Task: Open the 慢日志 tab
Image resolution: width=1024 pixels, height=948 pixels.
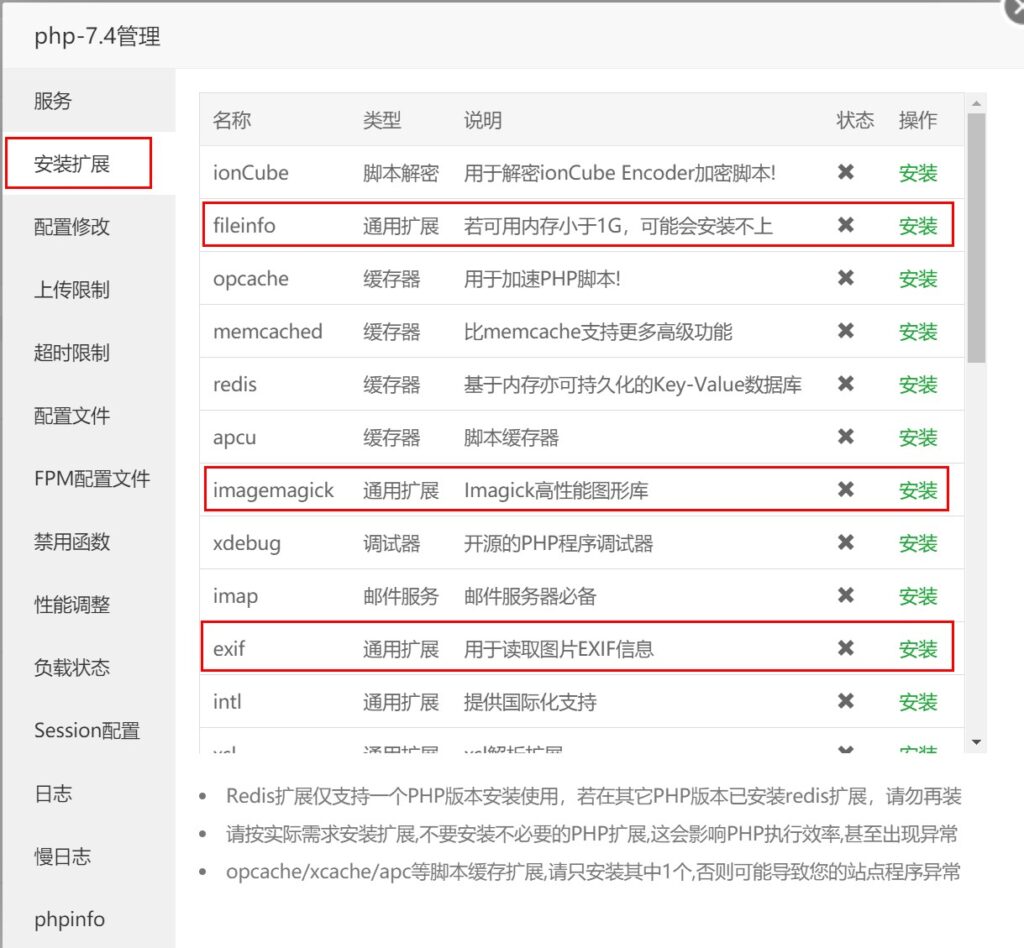Action: (x=62, y=857)
